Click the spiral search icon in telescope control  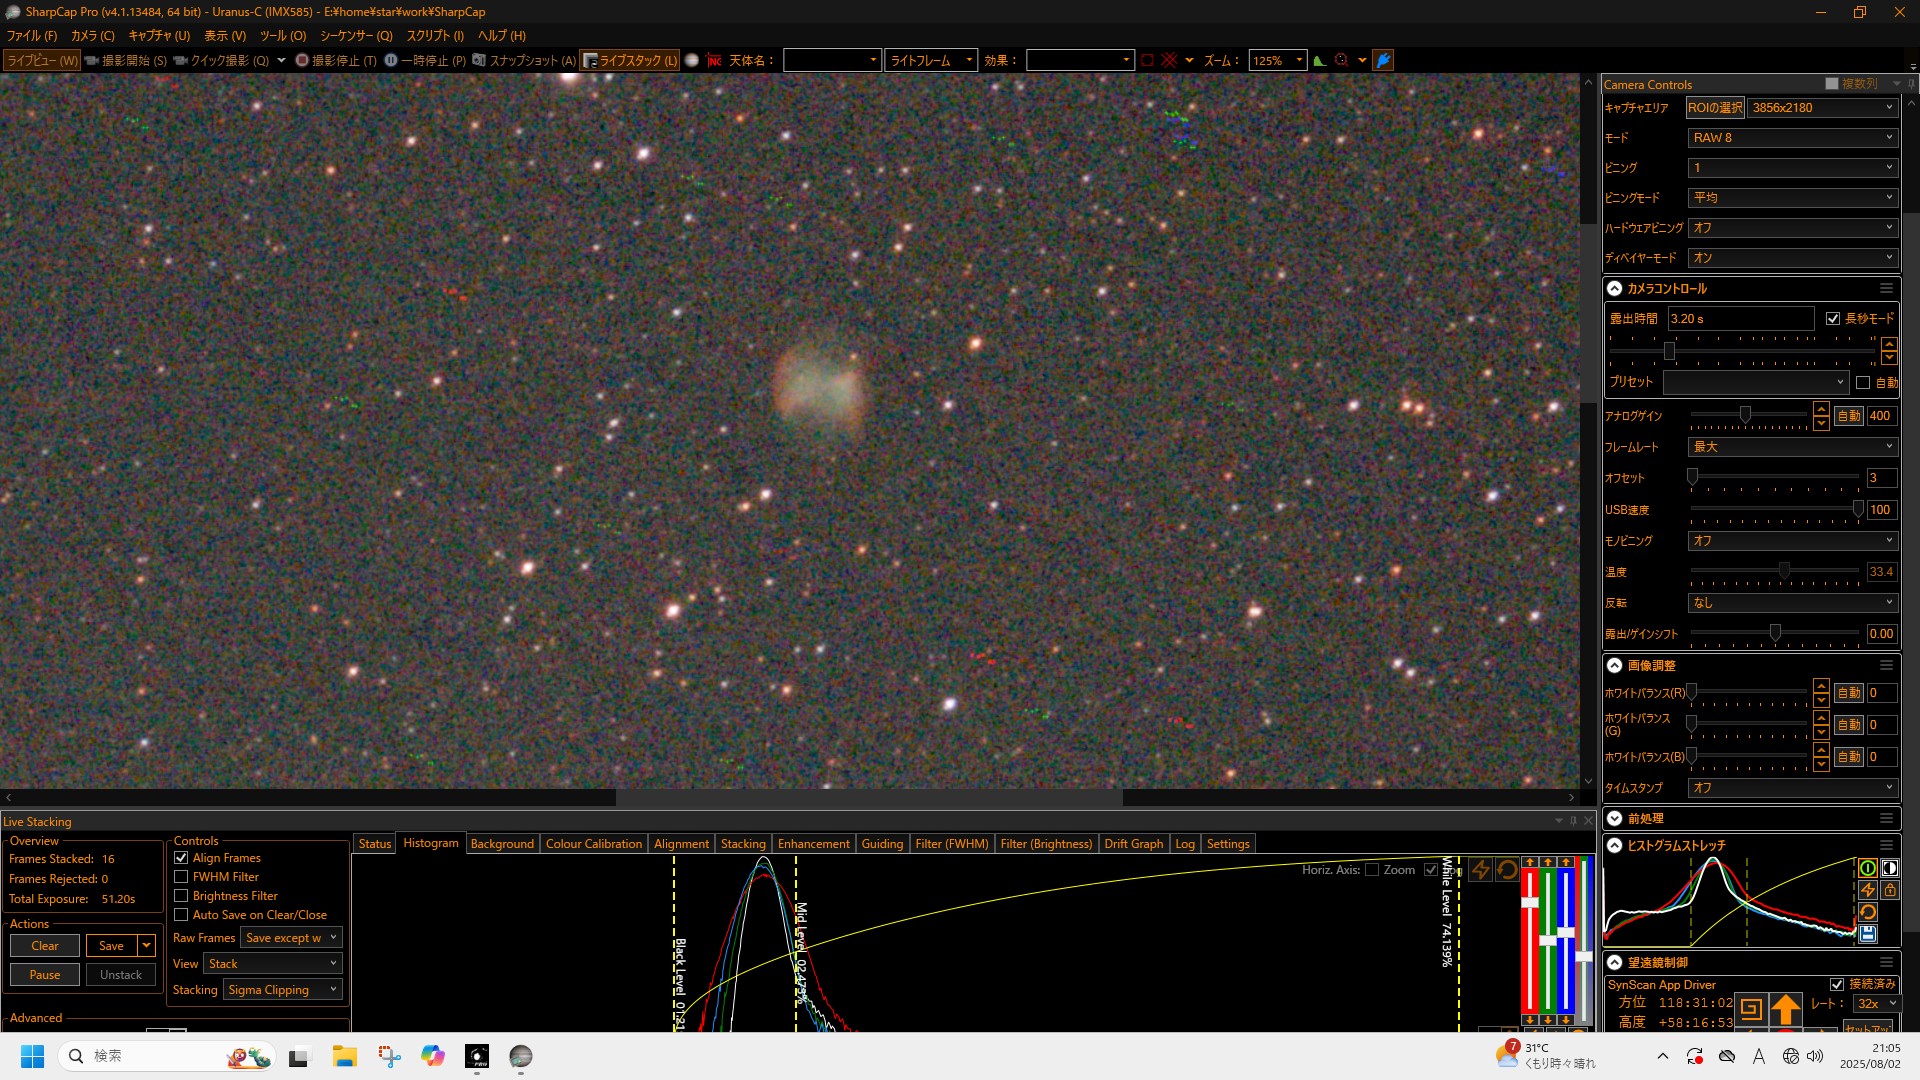[x=1751, y=1008]
